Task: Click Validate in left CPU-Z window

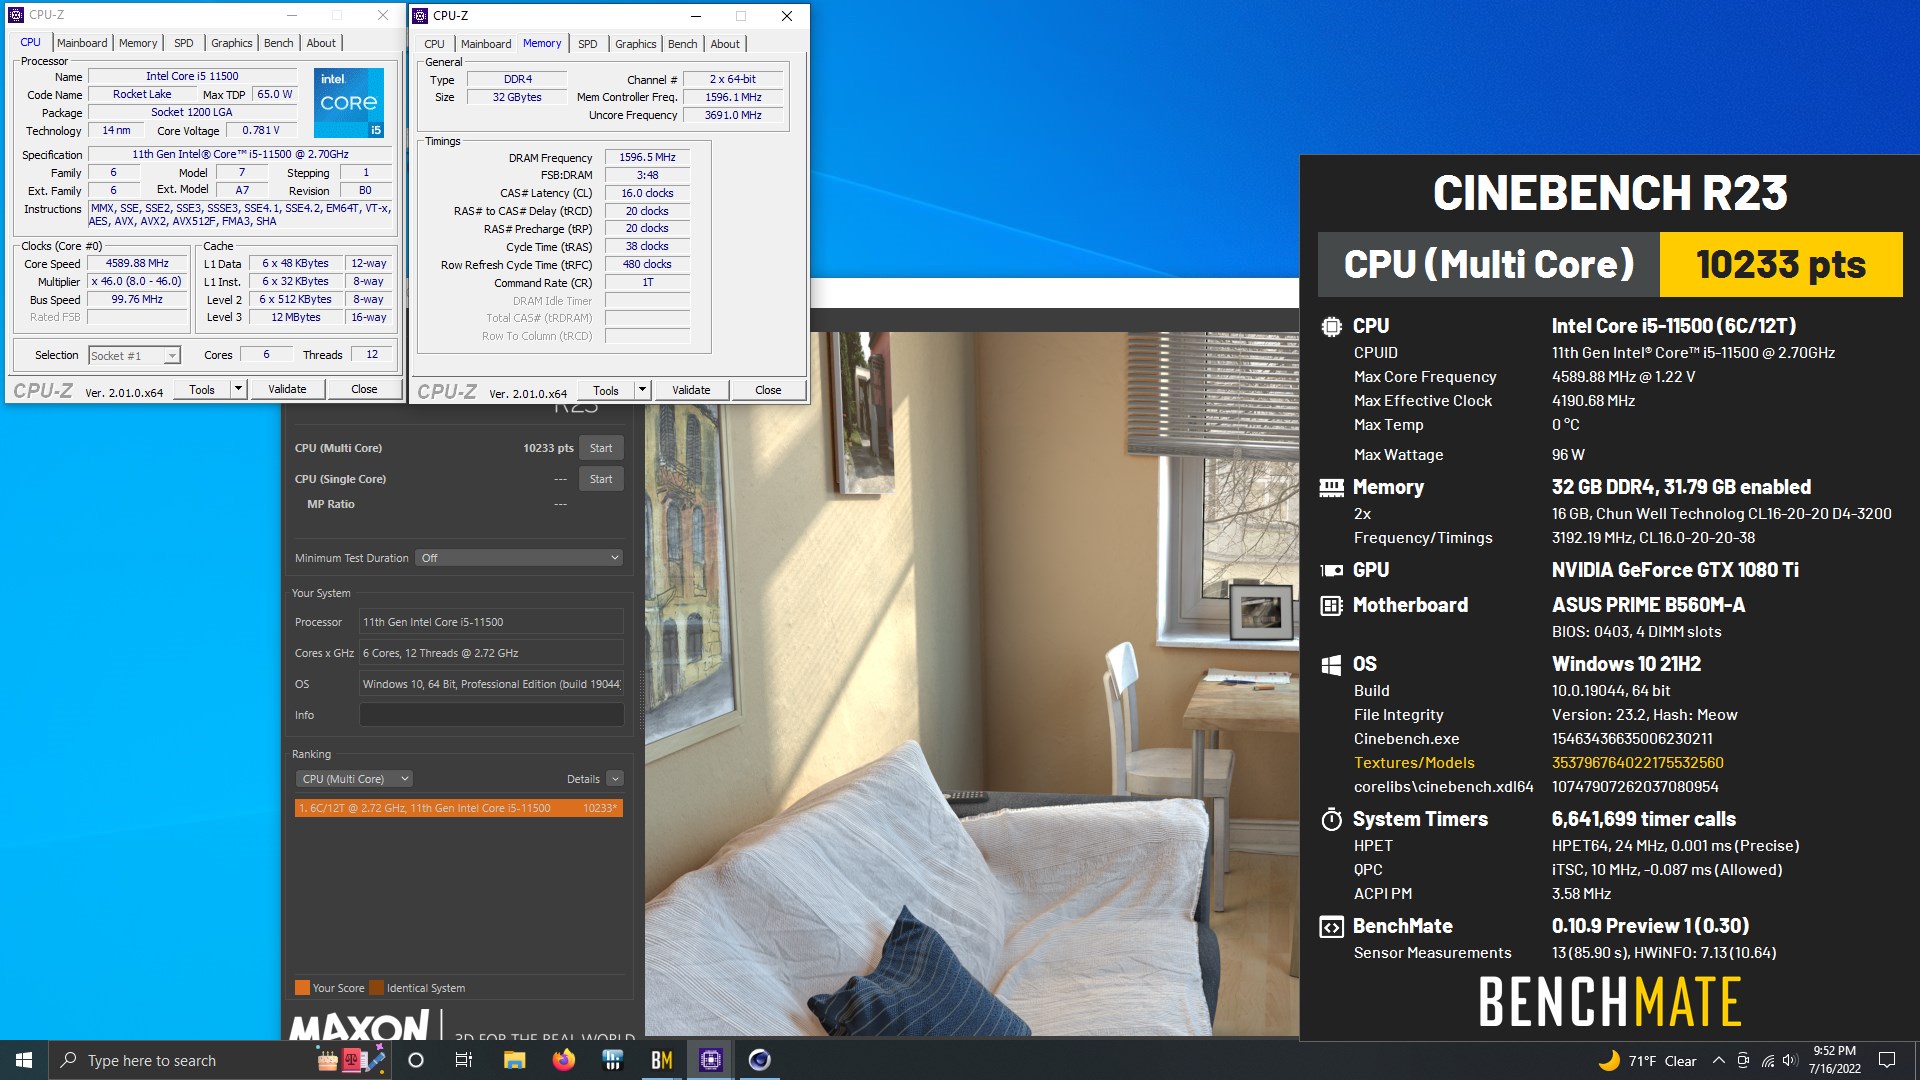Action: click(x=287, y=389)
